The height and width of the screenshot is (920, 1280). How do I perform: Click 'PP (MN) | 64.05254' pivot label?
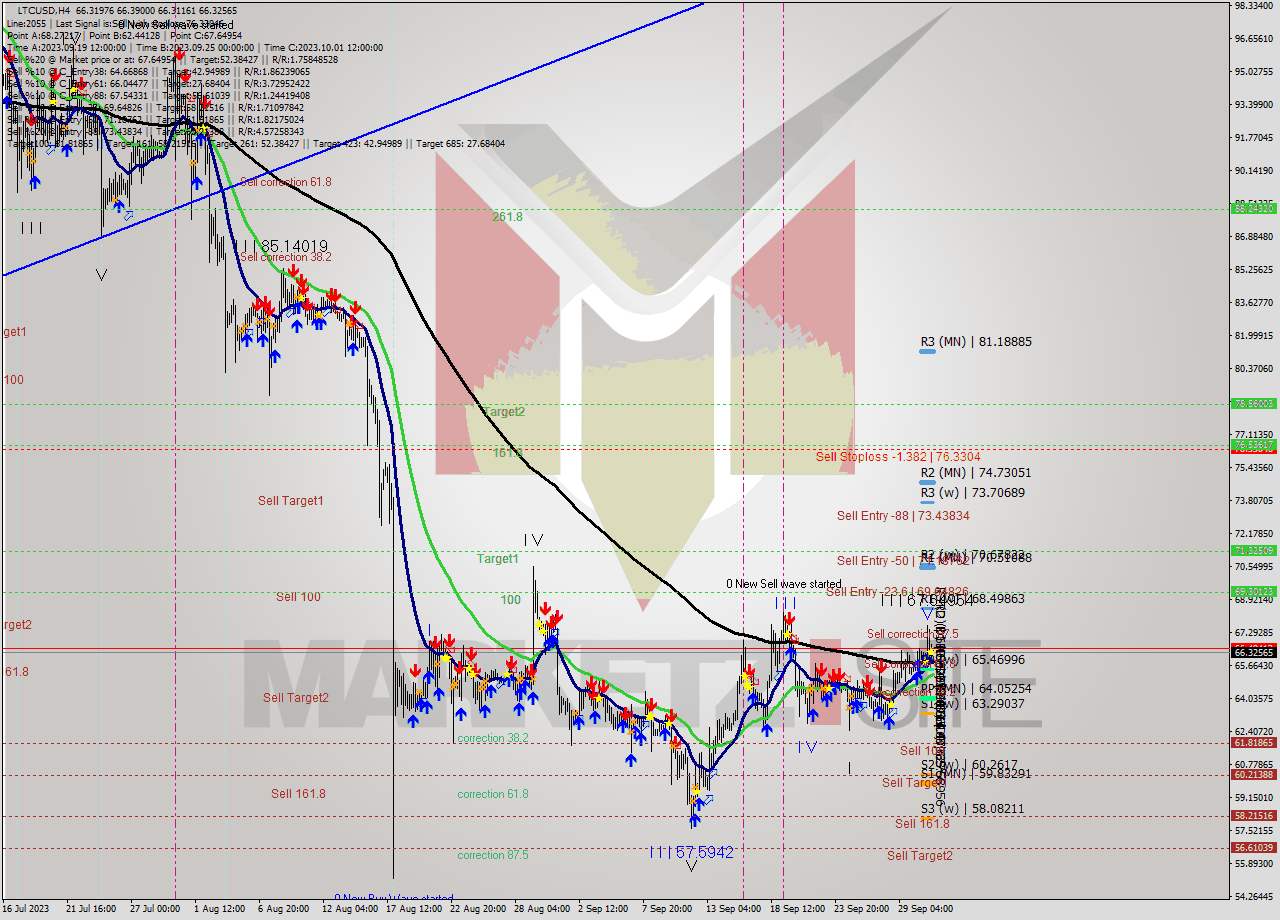976,689
